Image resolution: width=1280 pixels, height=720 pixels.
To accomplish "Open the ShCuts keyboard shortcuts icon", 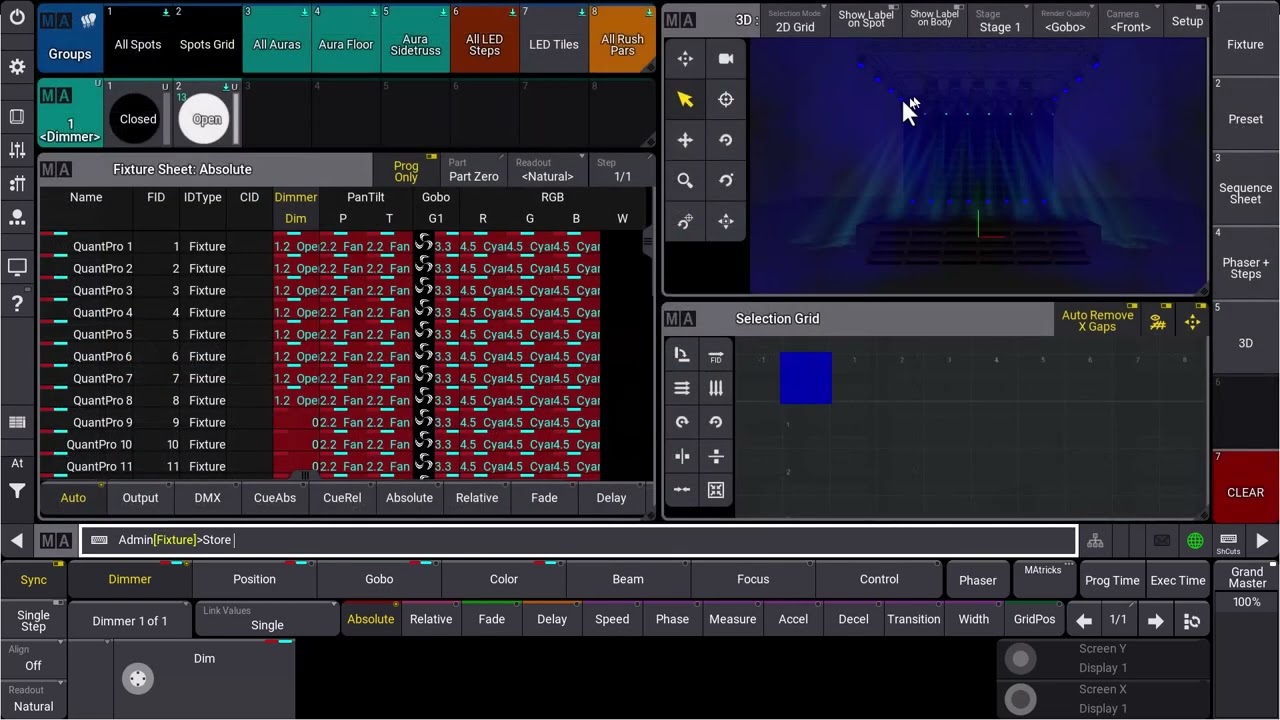I will tap(1228, 541).
